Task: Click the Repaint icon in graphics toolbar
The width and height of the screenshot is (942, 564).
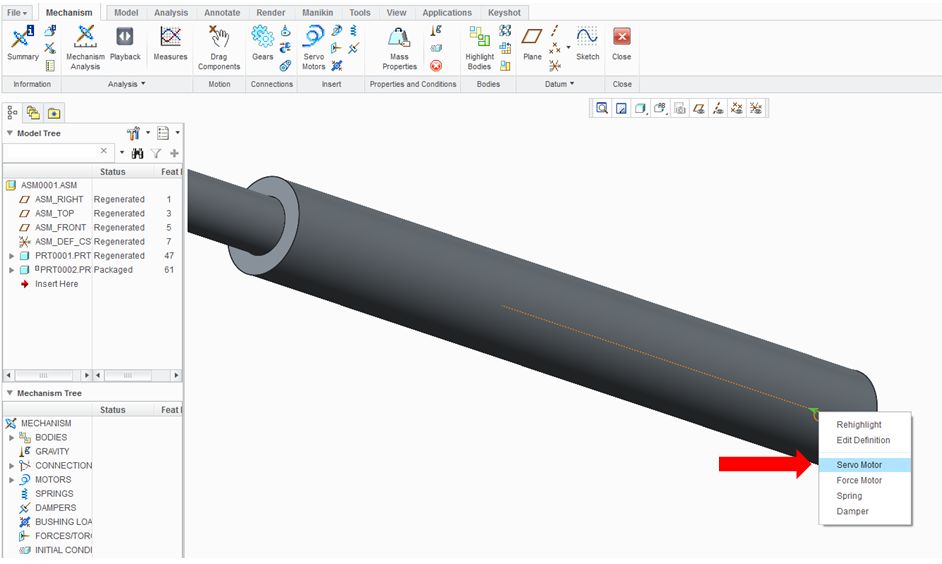Action: pyautogui.click(x=621, y=109)
